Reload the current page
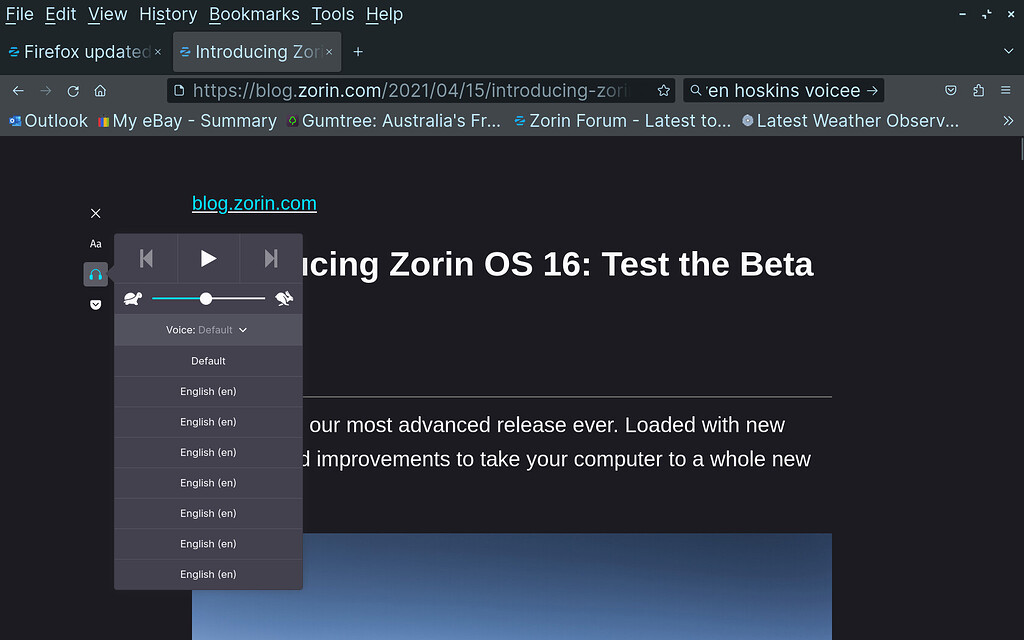 pyautogui.click(x=73, y=91)
